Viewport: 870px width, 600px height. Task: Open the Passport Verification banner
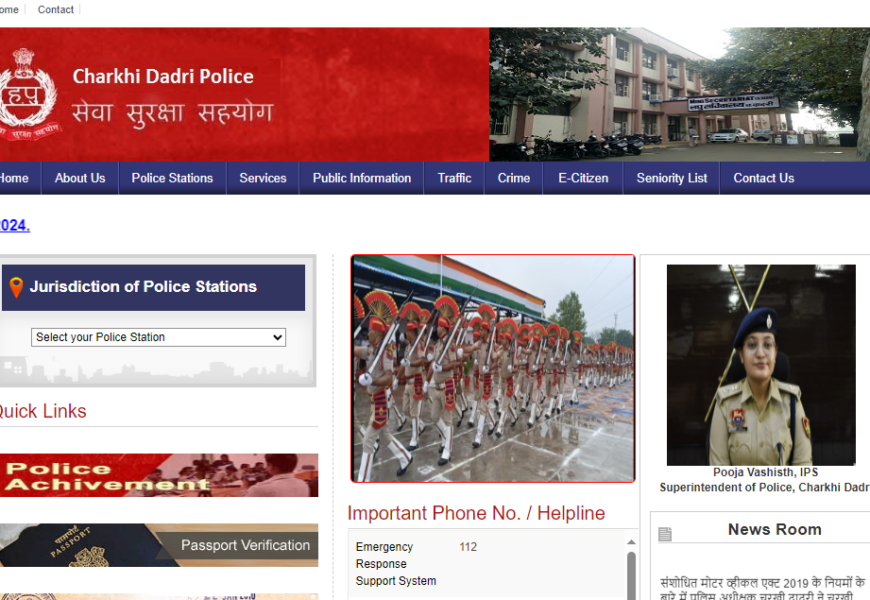pos(158,545)
